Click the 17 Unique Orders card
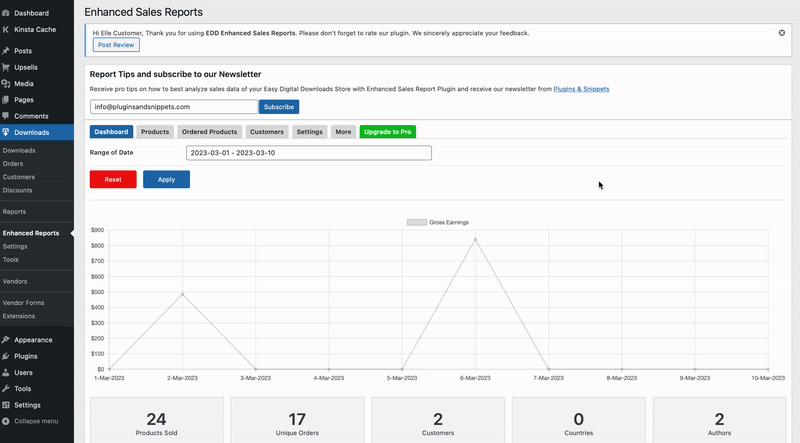Viewport: 800px width, 443px height. [297, 420]
